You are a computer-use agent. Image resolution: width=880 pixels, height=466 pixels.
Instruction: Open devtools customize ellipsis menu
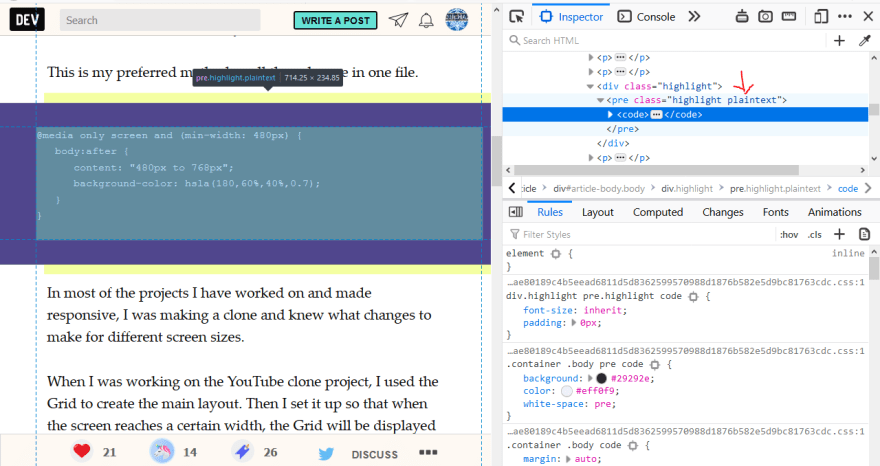[x=845, y=17]
